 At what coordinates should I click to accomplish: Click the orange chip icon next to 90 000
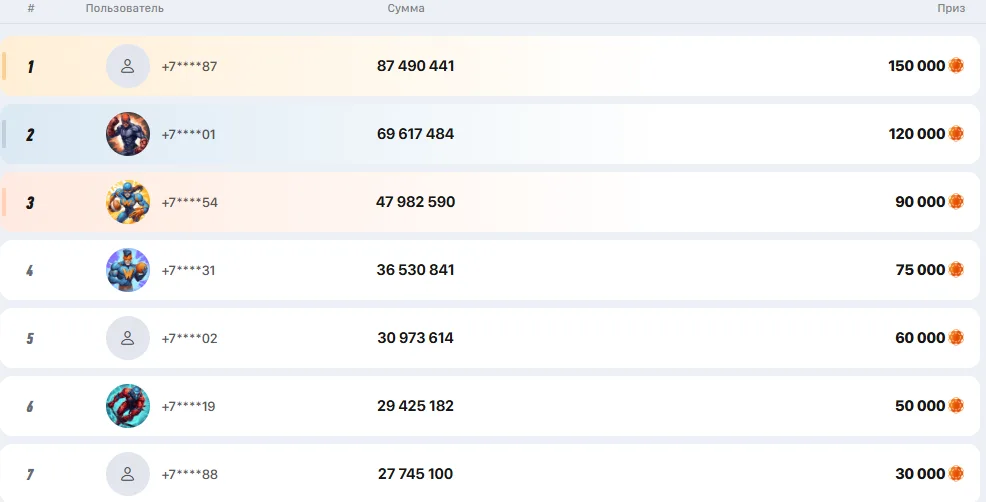[x=956, y=201]
